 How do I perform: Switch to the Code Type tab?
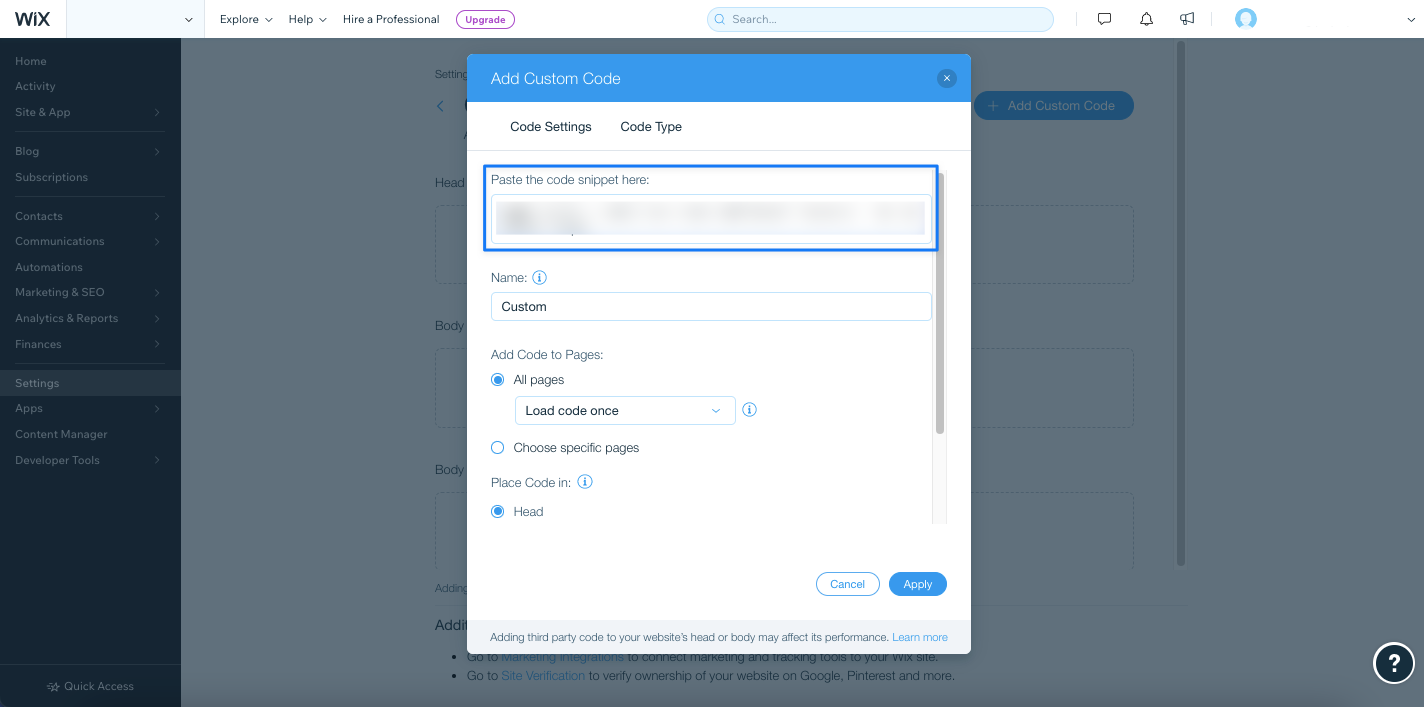[x=651, y=127]
